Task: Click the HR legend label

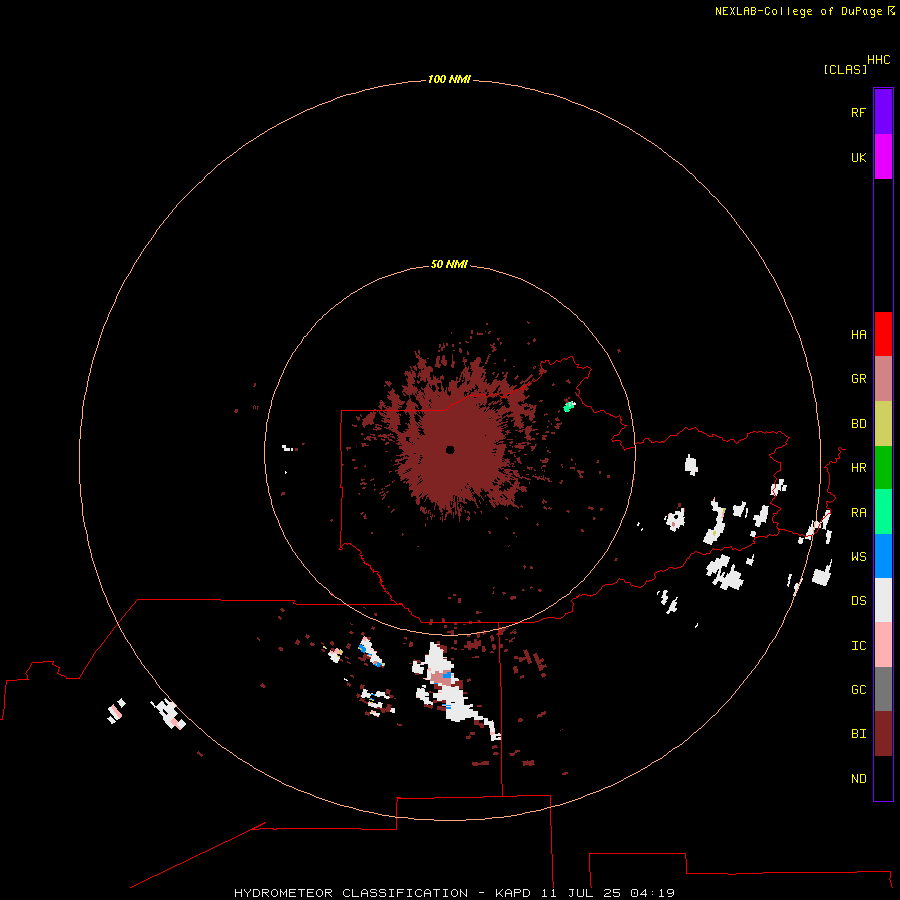Action: coord(858,467)
